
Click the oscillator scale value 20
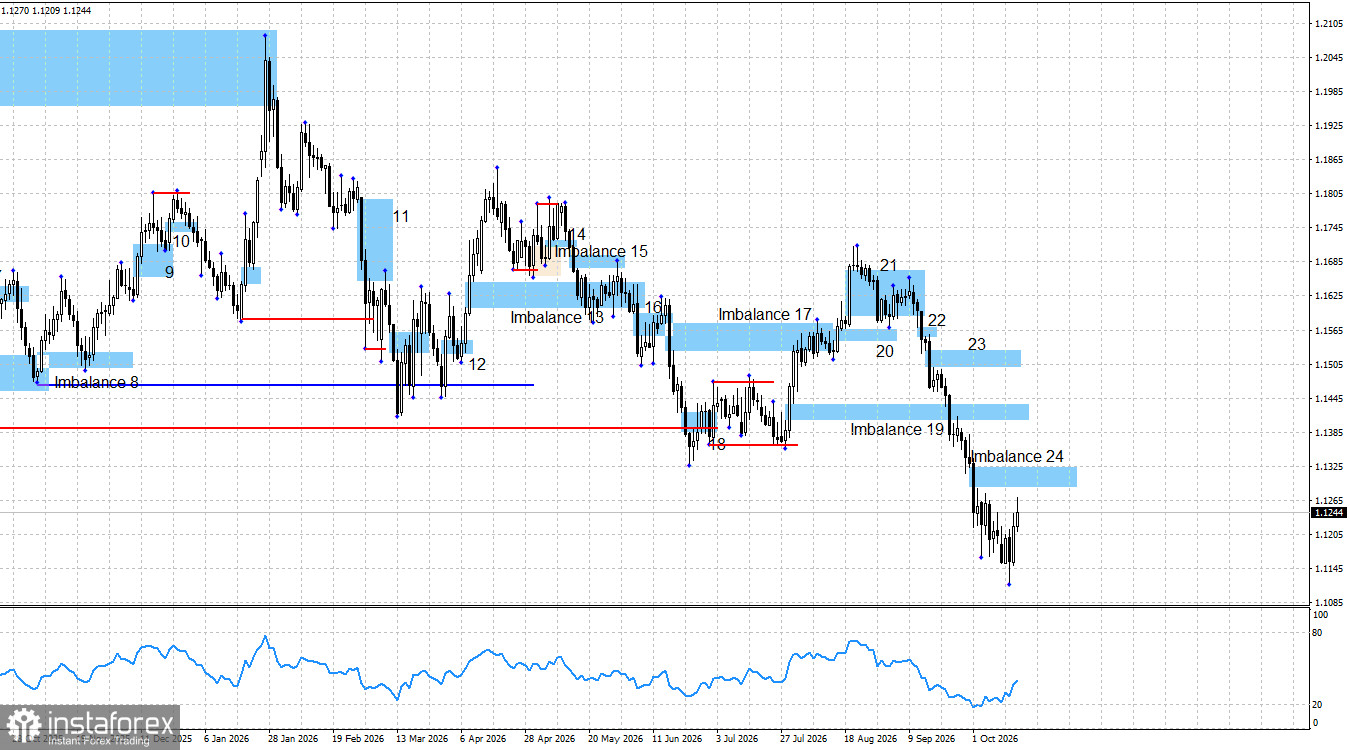tap(1316, 704)
